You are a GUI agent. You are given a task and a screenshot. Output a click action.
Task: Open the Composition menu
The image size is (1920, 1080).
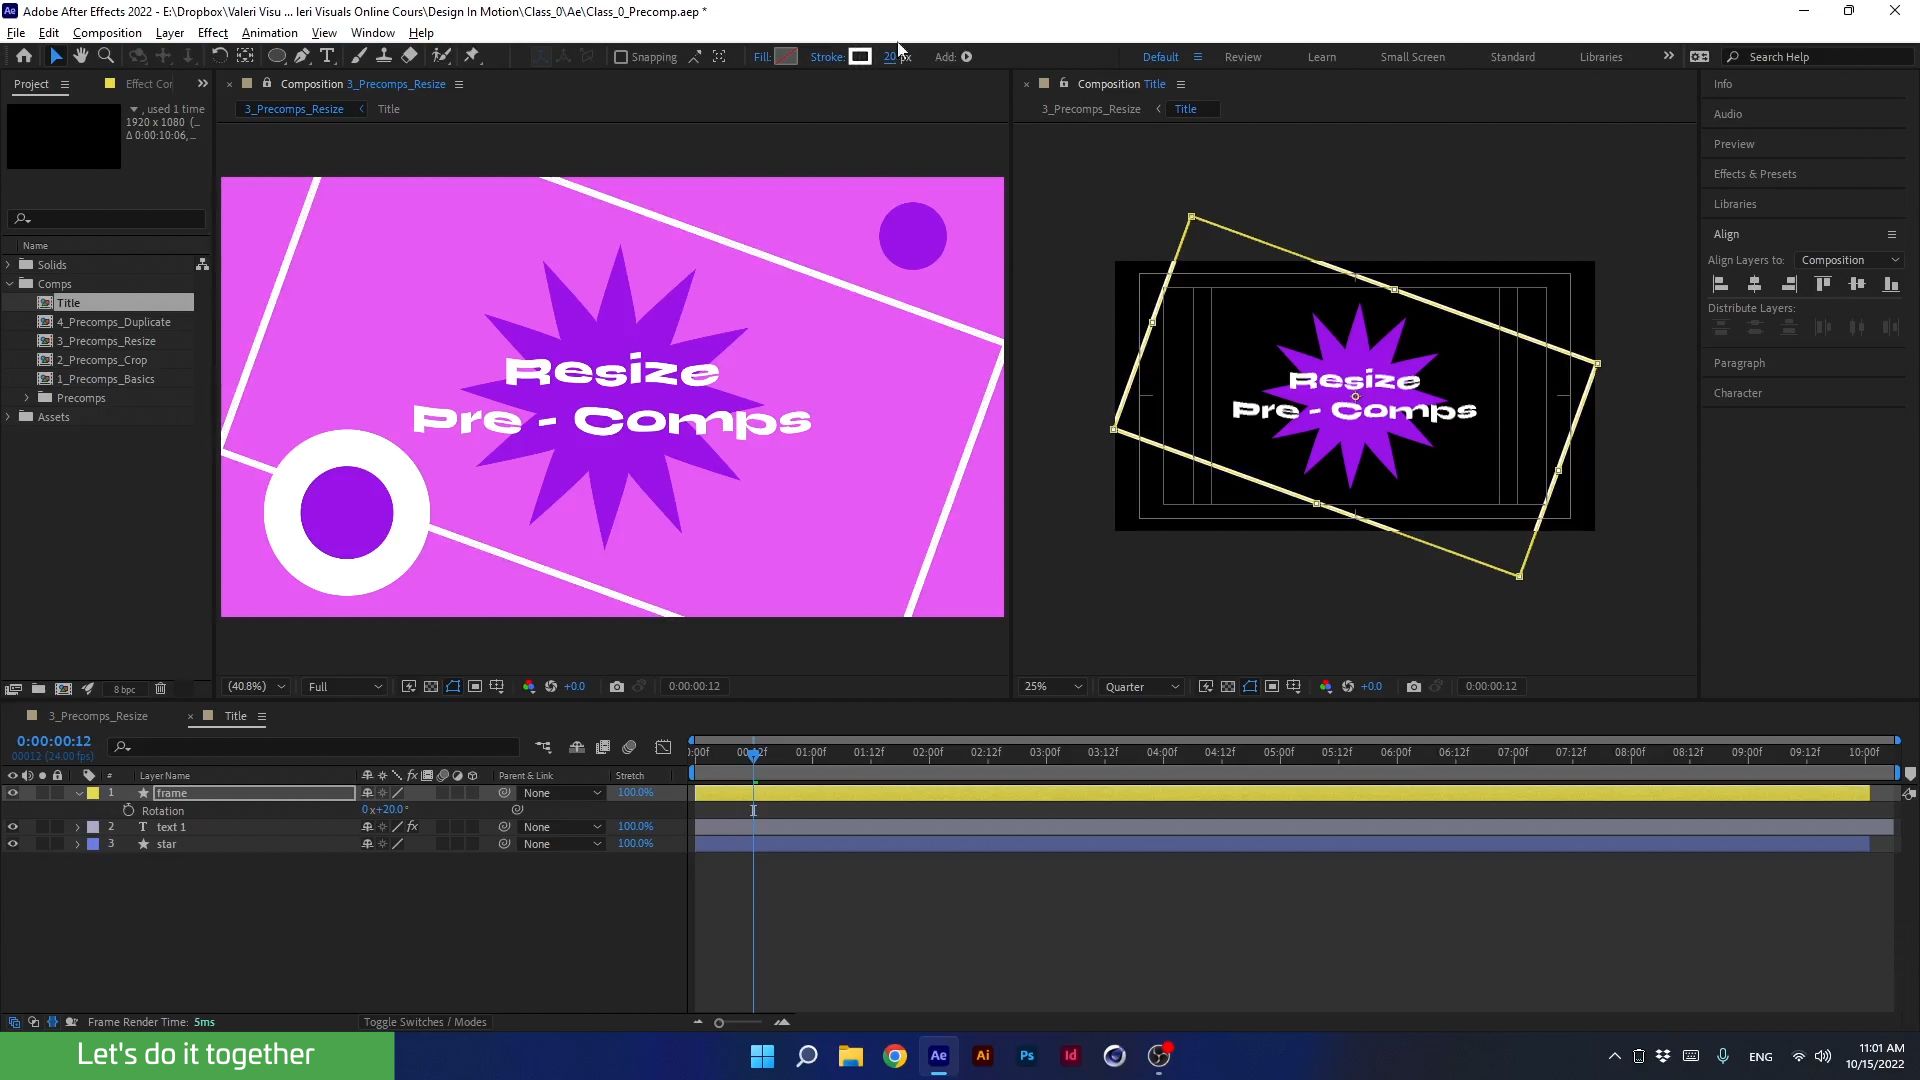pyautogui.click(x=107, y=33)
